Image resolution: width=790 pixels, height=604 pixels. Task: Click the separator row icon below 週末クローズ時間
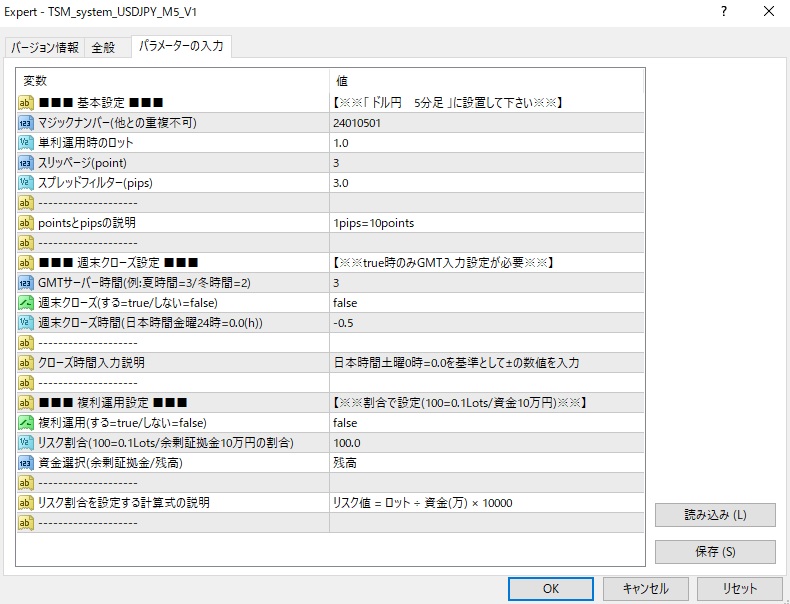[x=25, y=343]
